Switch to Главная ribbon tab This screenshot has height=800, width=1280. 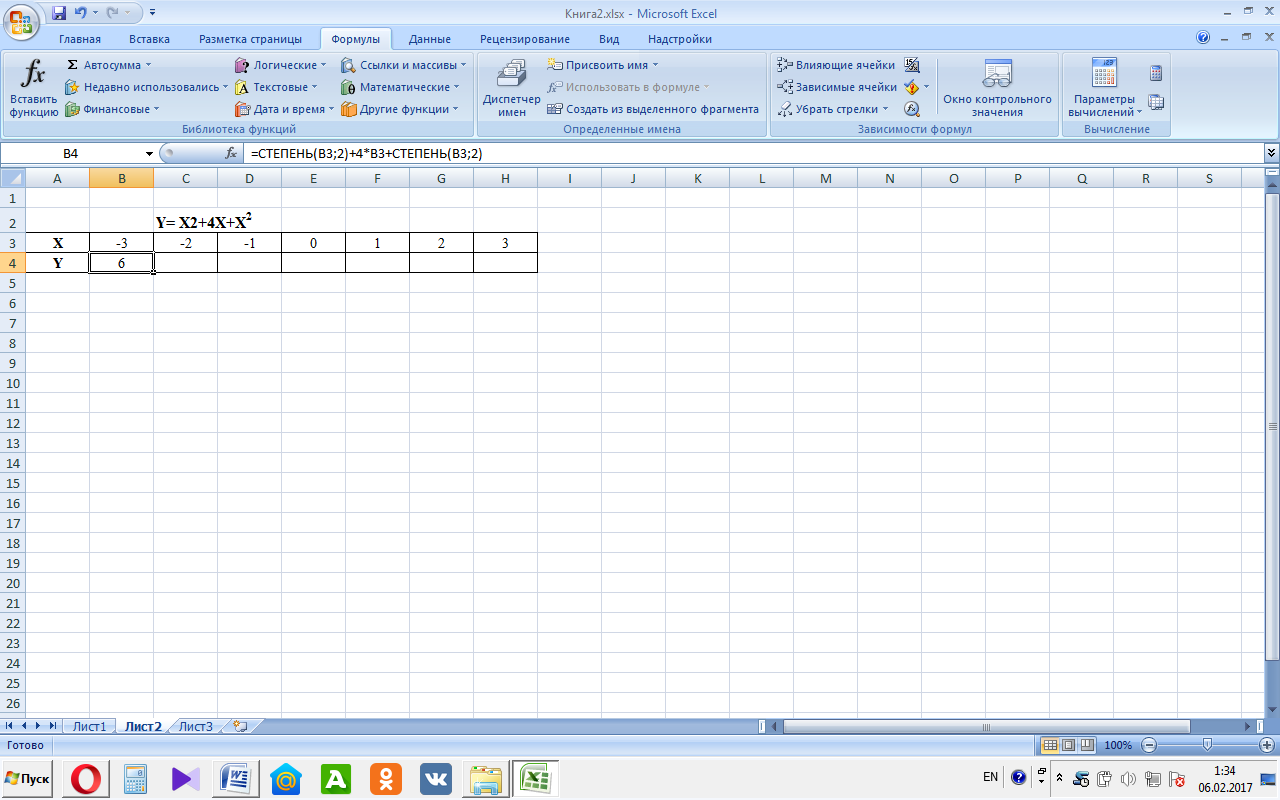tap(80, 39)
